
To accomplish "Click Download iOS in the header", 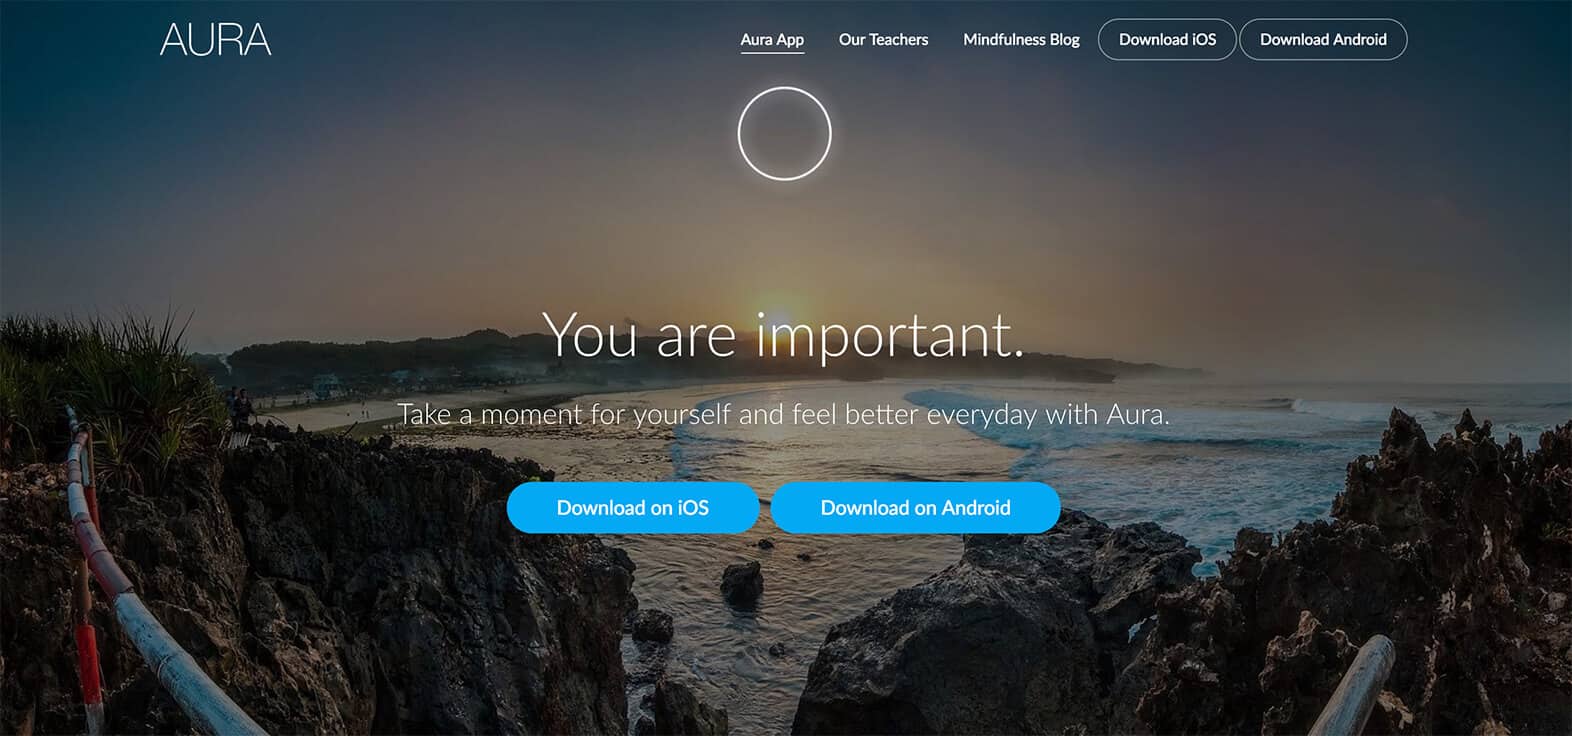I will (x=1167, y=40).
